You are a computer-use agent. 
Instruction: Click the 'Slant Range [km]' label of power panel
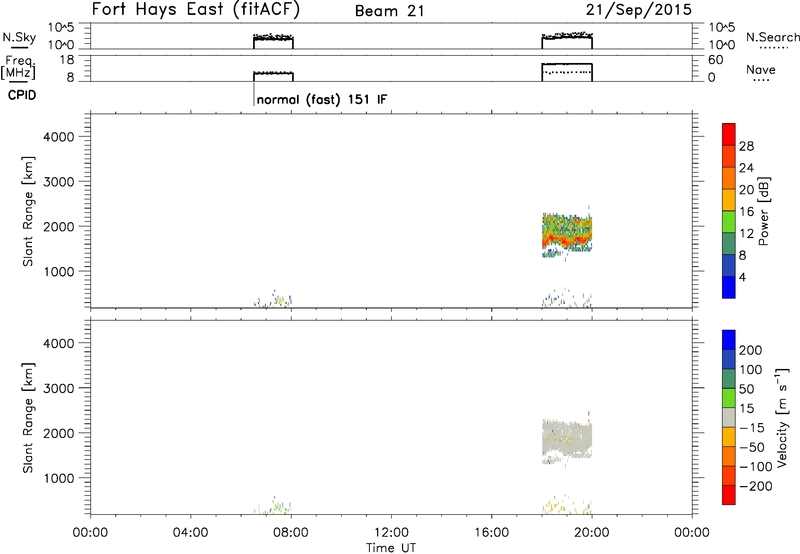click(x=28, y=211)
